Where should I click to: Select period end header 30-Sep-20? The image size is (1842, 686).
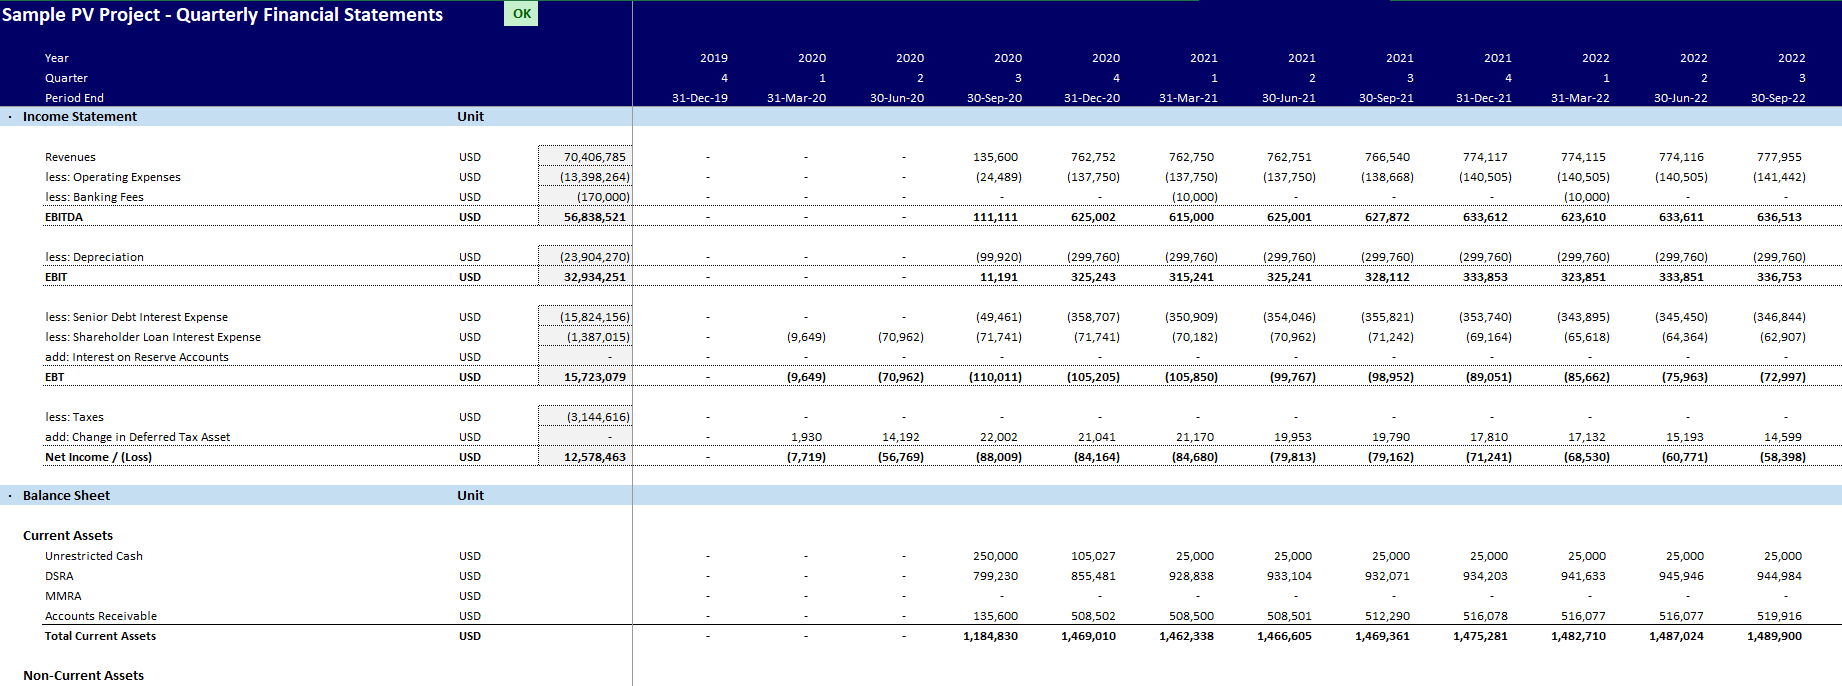(x=994, y=98)
